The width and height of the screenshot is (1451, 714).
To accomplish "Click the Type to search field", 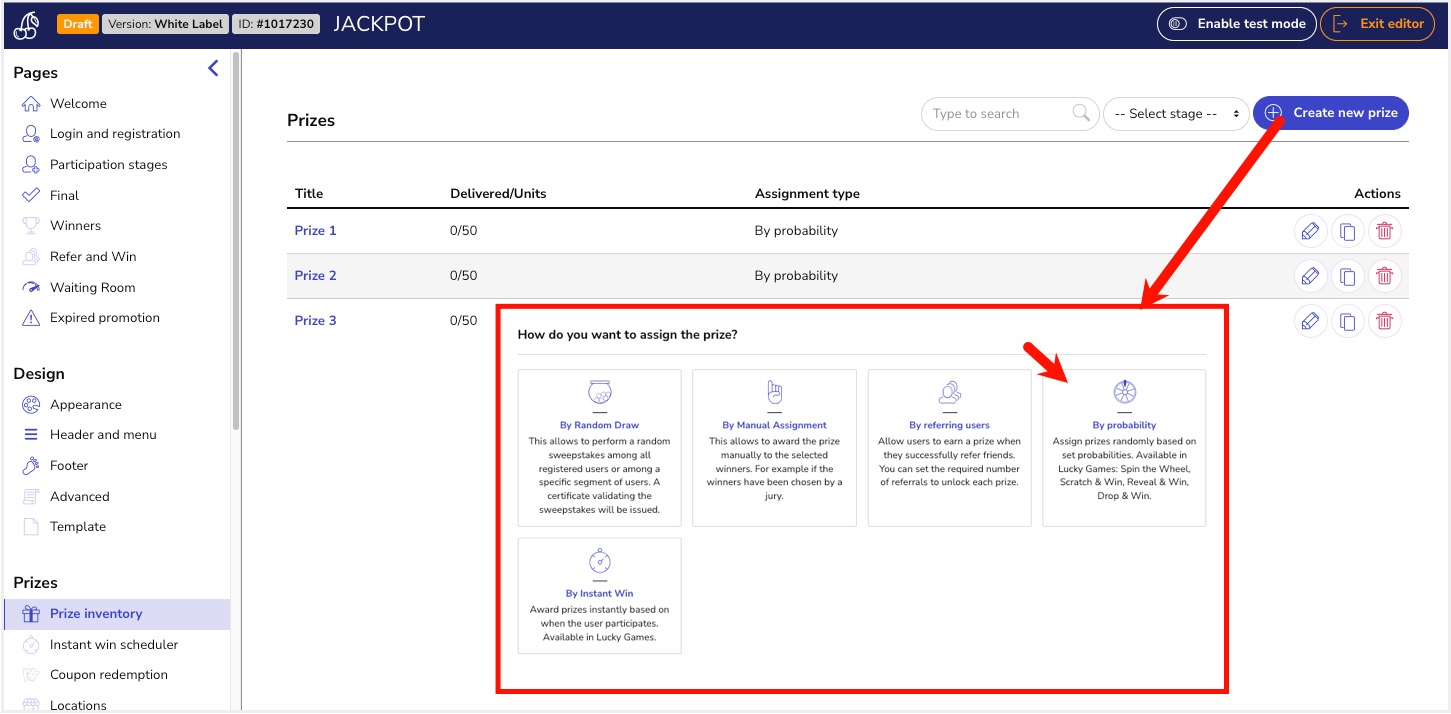I will coord(1000,113).
